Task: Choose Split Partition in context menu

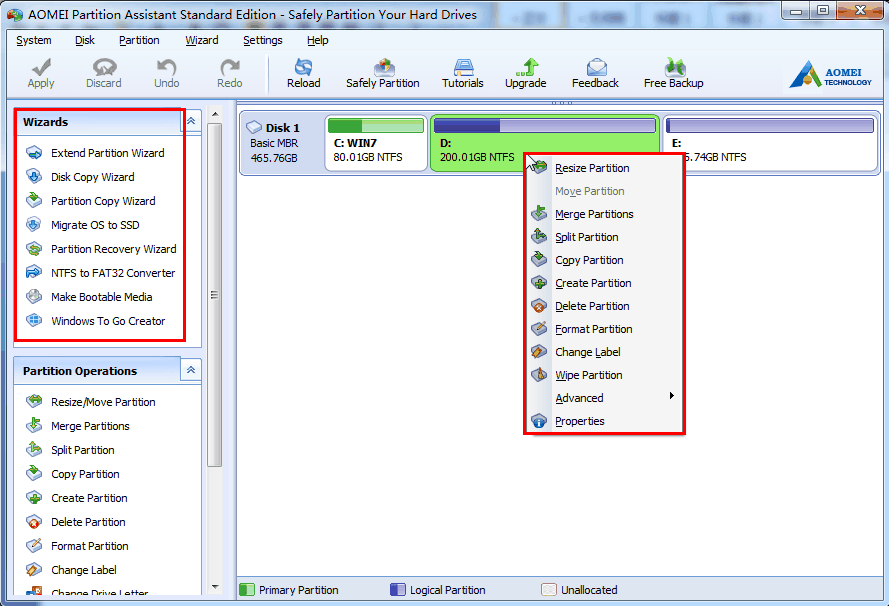Action: point(604,237)
